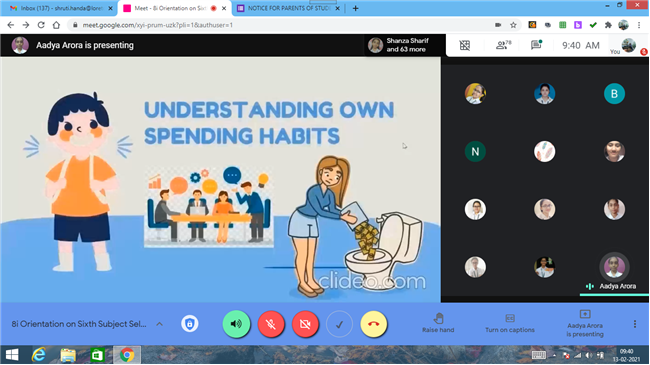The image size is (650, 365).
Task: Click Raise hand
Action: pos(438,323)
